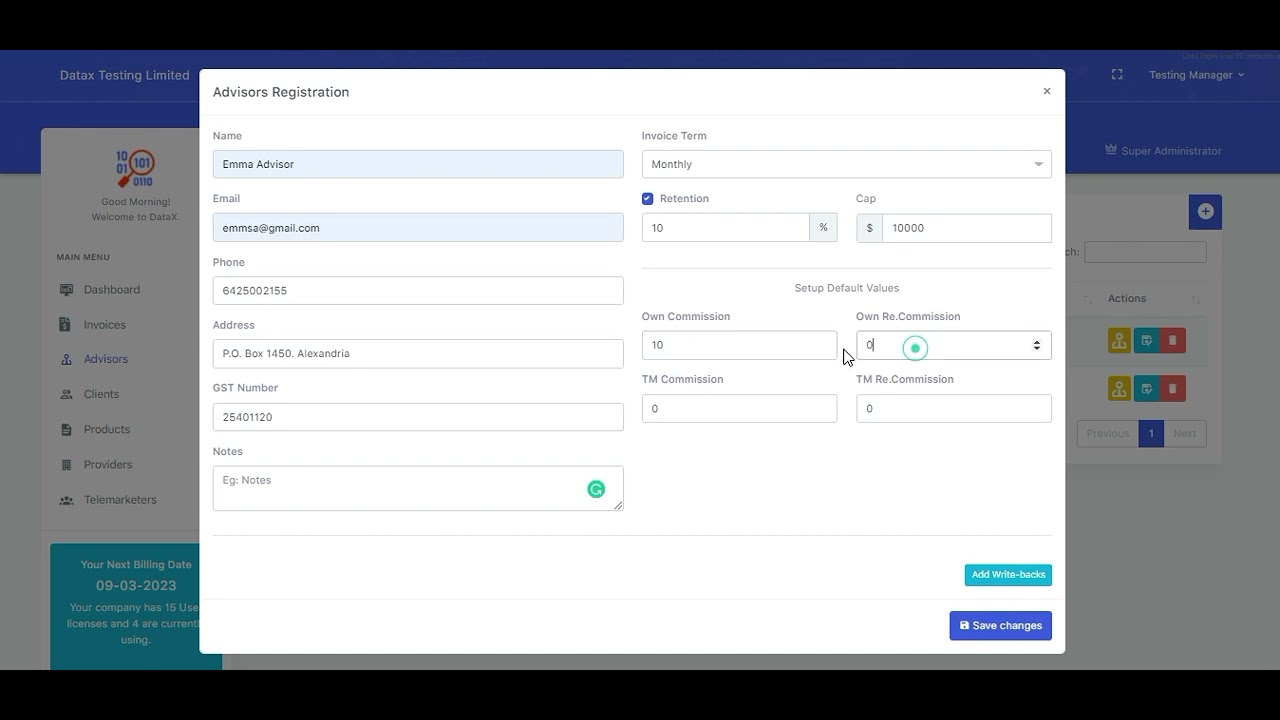Click the Own Commission field

coord(740,345)
